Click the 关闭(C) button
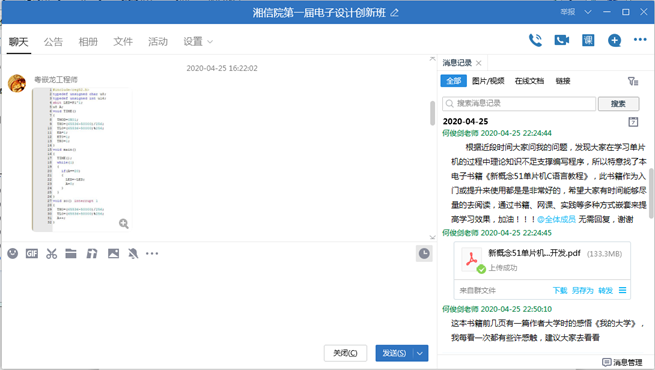The width and height of the screenshot is (655, 370). (345, 353)
